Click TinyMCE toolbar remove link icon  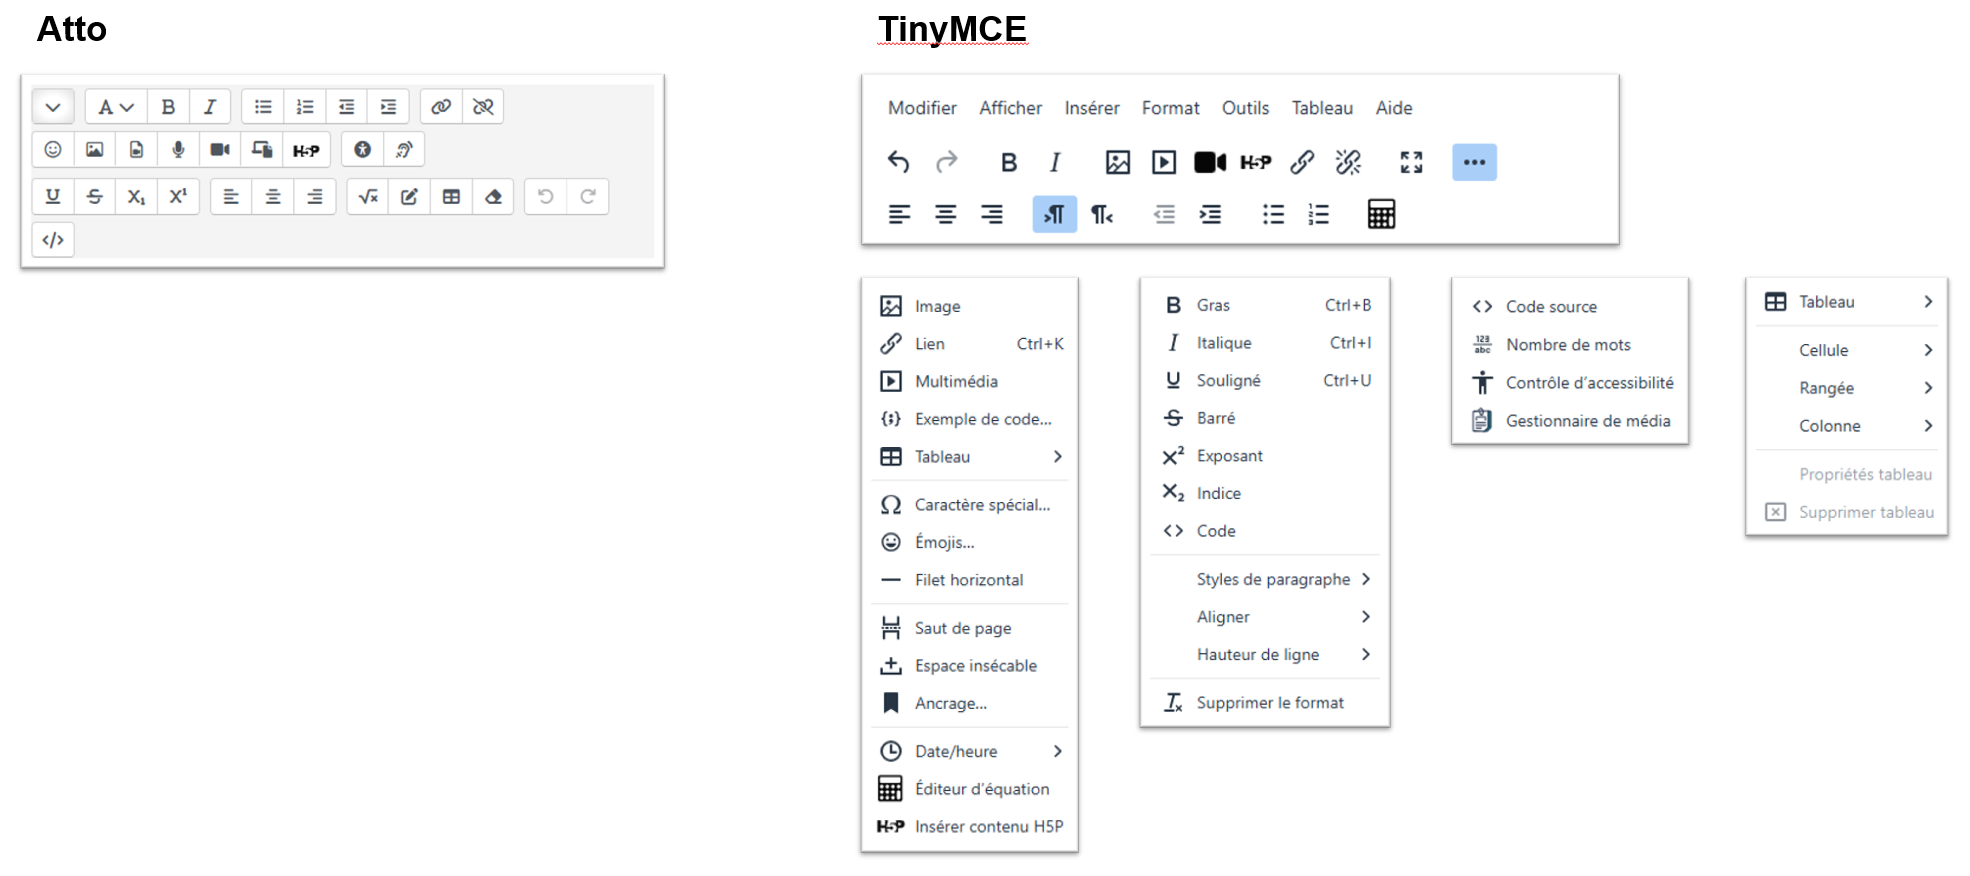(x=1348, y=162)
